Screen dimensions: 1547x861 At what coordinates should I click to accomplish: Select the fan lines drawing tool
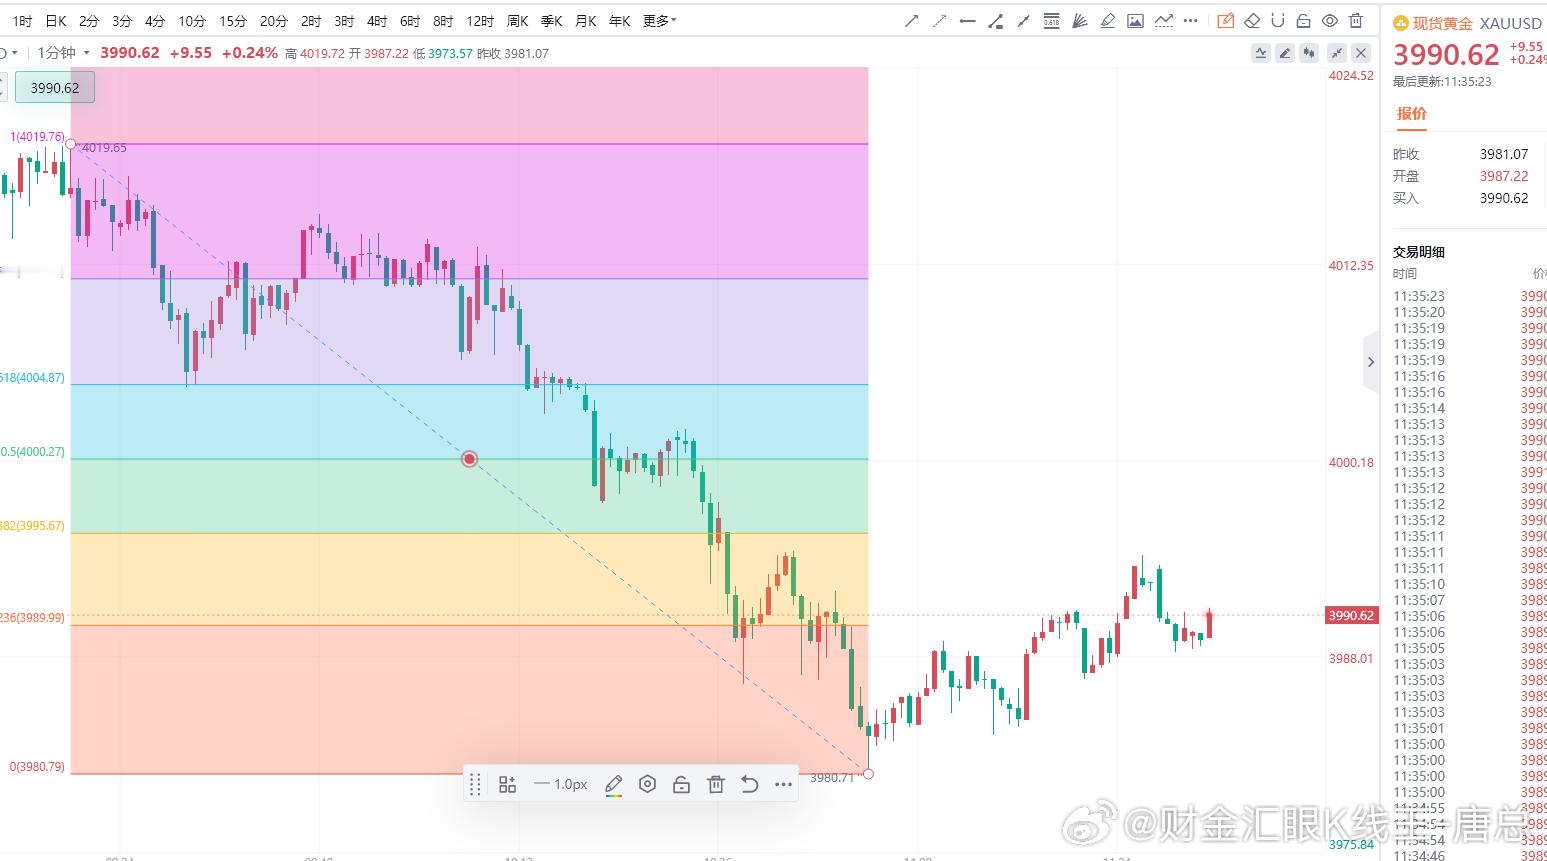tap(1079, 21)
